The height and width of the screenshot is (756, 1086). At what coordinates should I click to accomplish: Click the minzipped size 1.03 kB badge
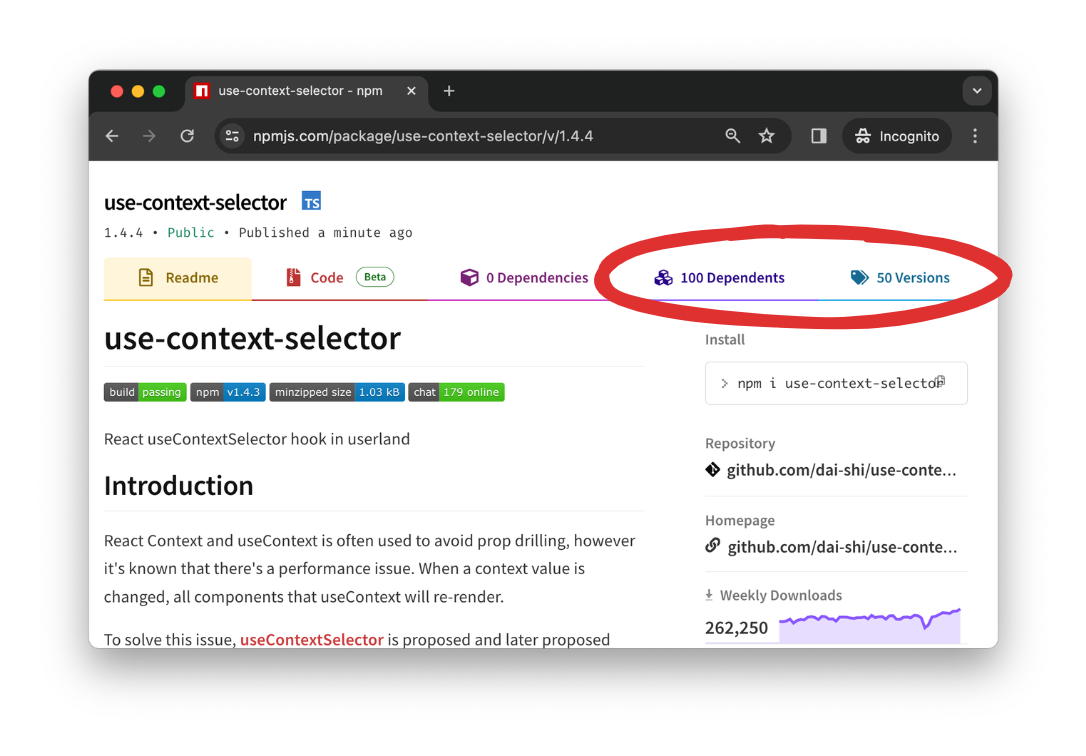[x=337, y=392]
